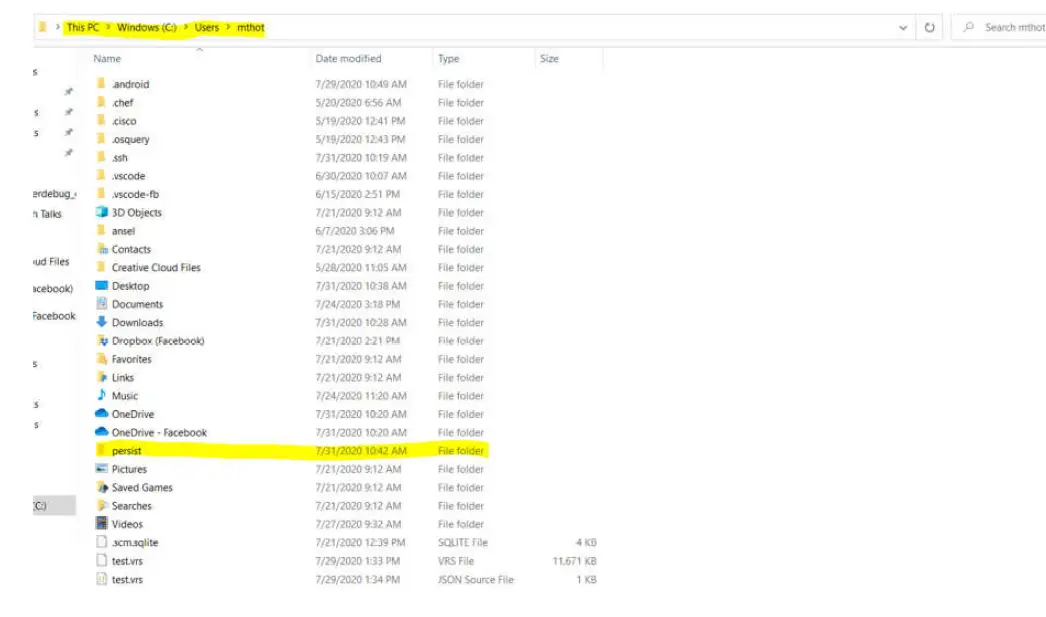
Task: Select the OneDrive folder name
Action: tap(133, 414)
